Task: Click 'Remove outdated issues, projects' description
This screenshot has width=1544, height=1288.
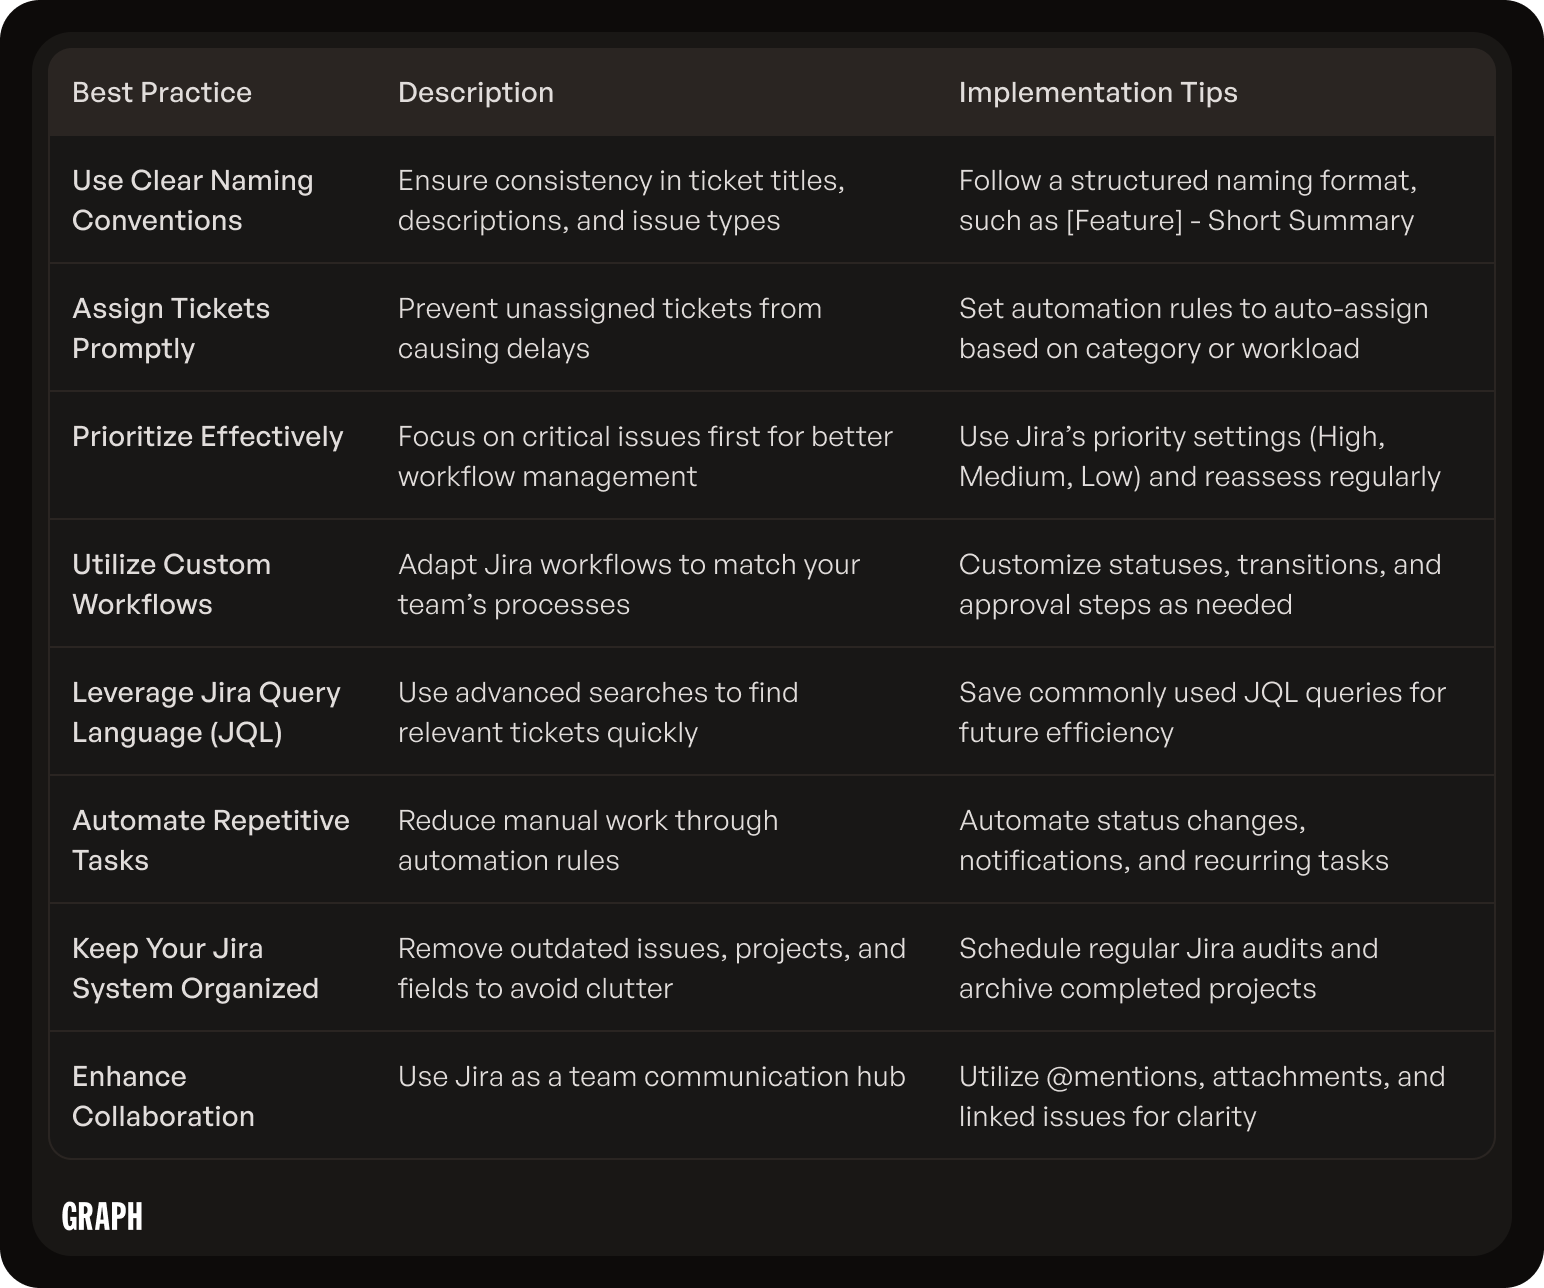Action: tap(652, 968)
